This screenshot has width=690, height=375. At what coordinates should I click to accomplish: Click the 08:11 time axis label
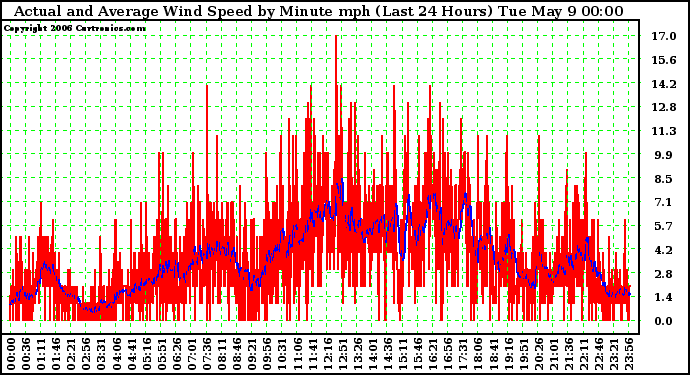221,354
